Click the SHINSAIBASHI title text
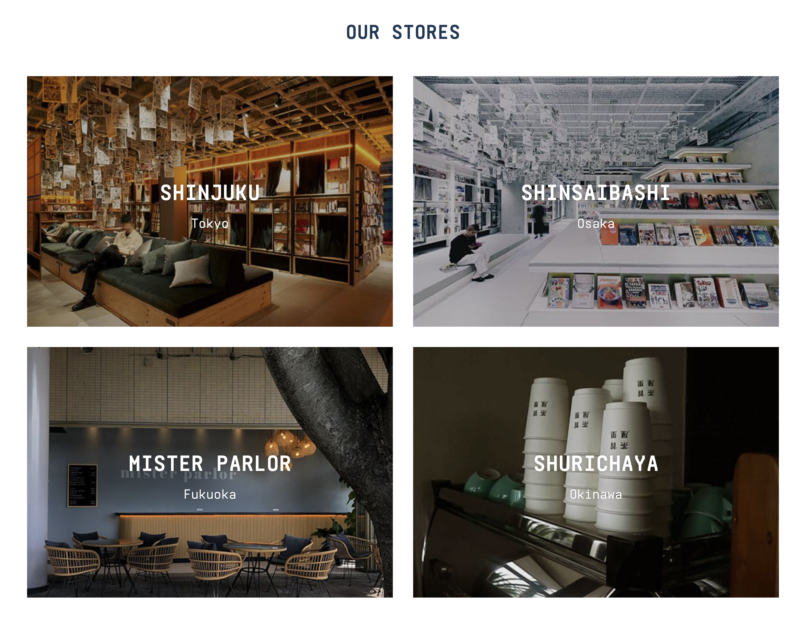 click(x=596, y=193)
